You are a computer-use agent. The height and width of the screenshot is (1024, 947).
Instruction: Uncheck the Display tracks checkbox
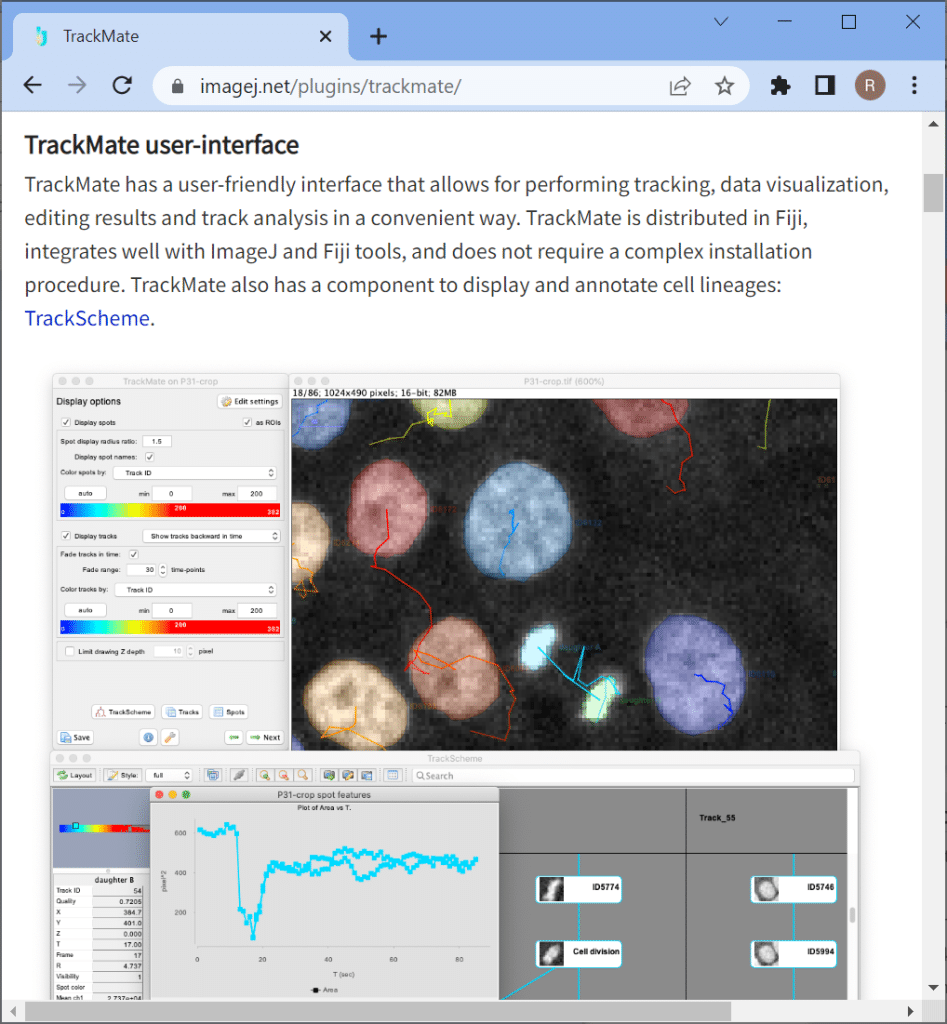tap(67, 536)
